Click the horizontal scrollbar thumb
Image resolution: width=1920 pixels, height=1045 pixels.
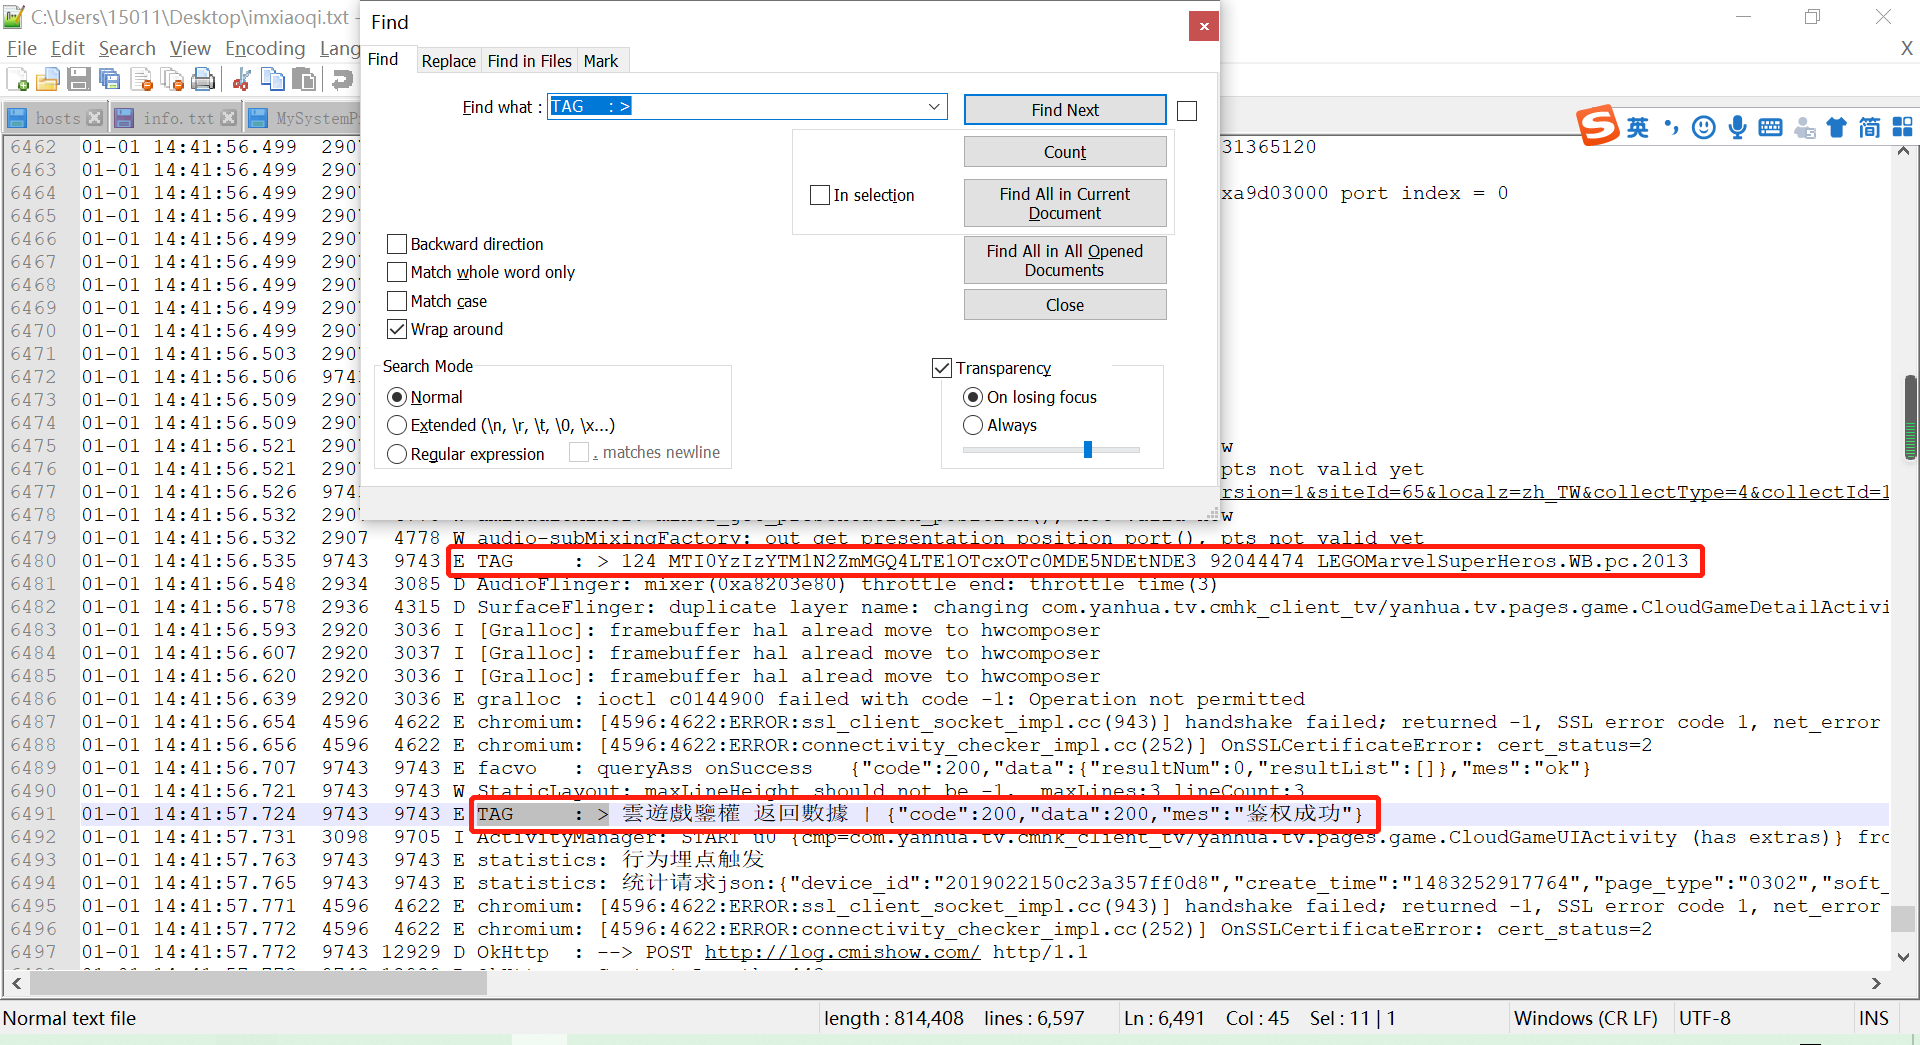[x=258, y=983]
